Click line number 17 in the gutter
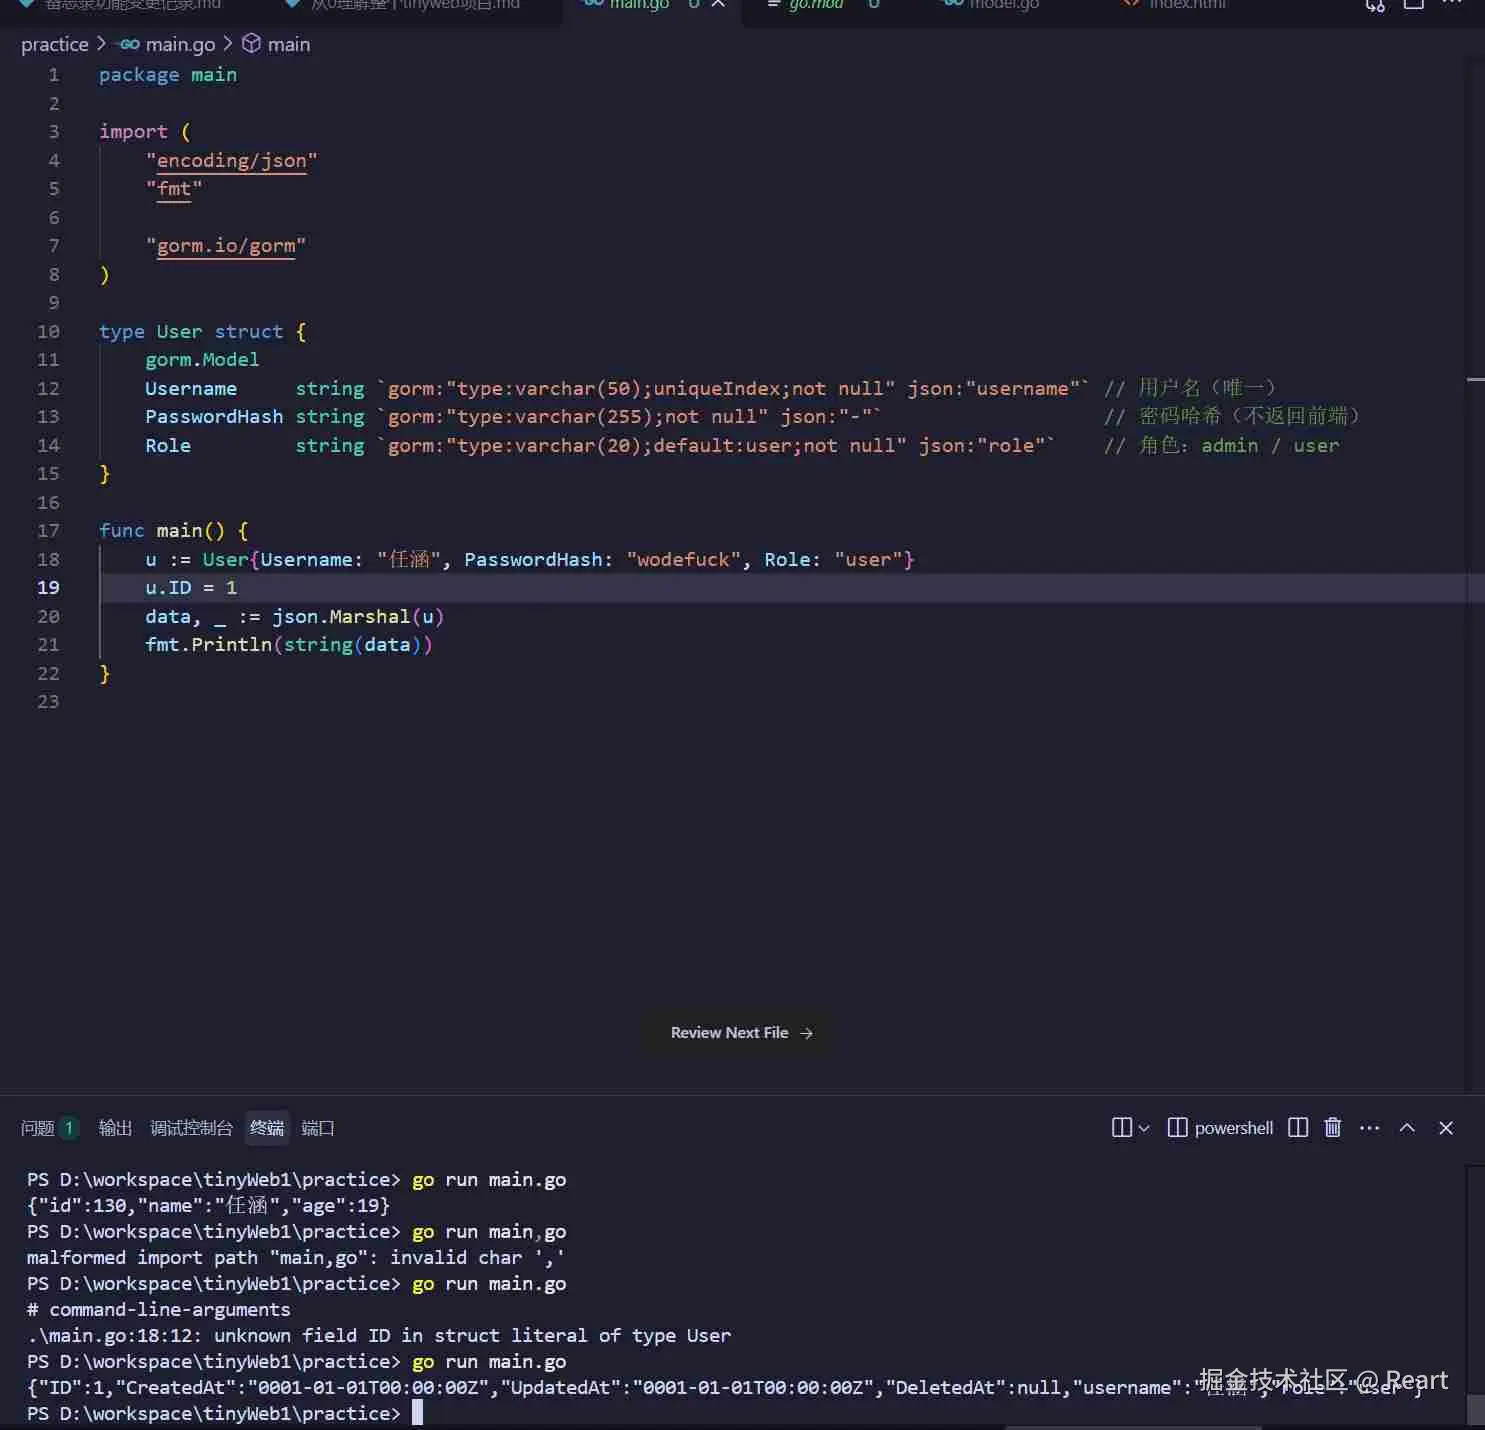This screenshot has width=1485, height=1430. pyautogui.click(x=48, y=531)
